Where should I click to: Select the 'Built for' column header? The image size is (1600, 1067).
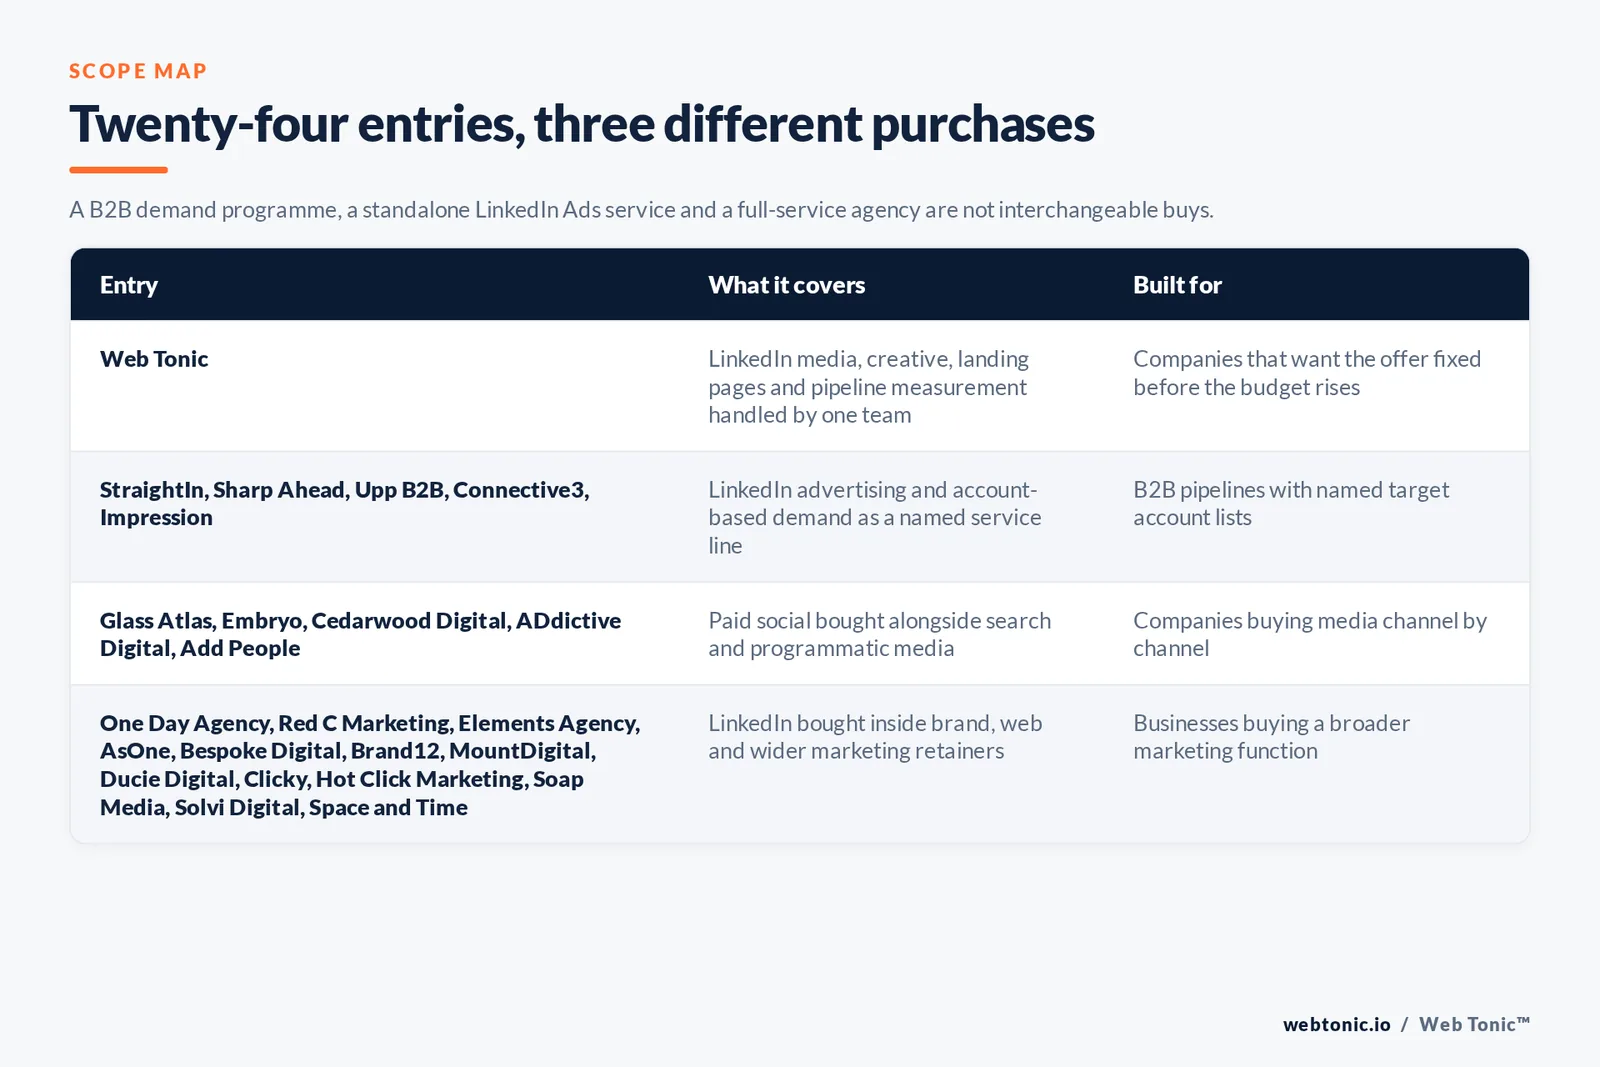1177,285
